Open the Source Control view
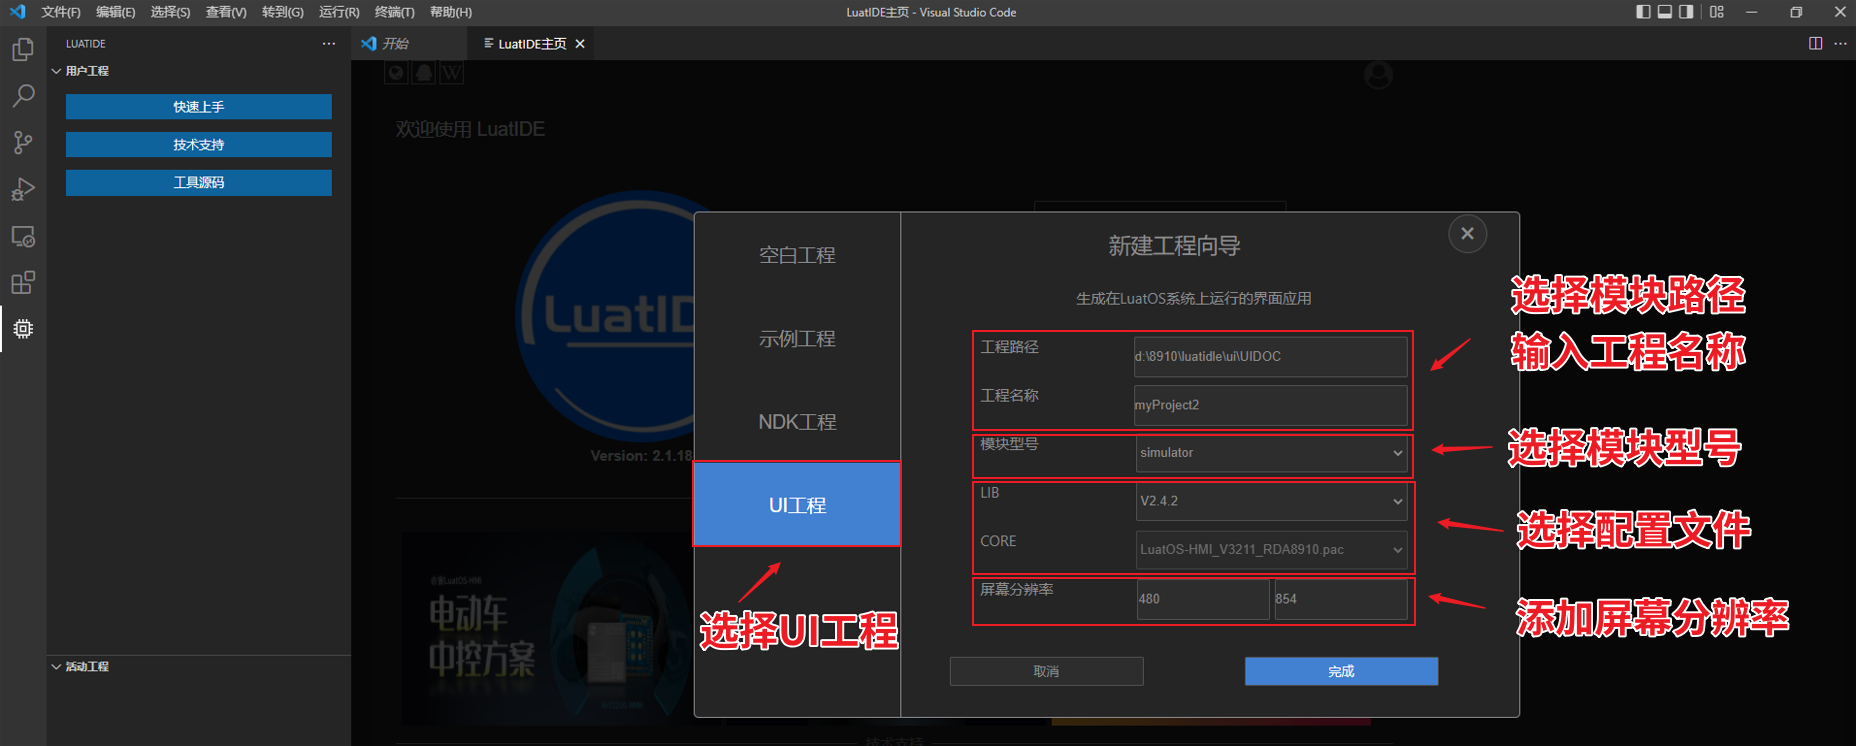The height and width of the screenshot is (746, 1856). [x=23, y=142]
